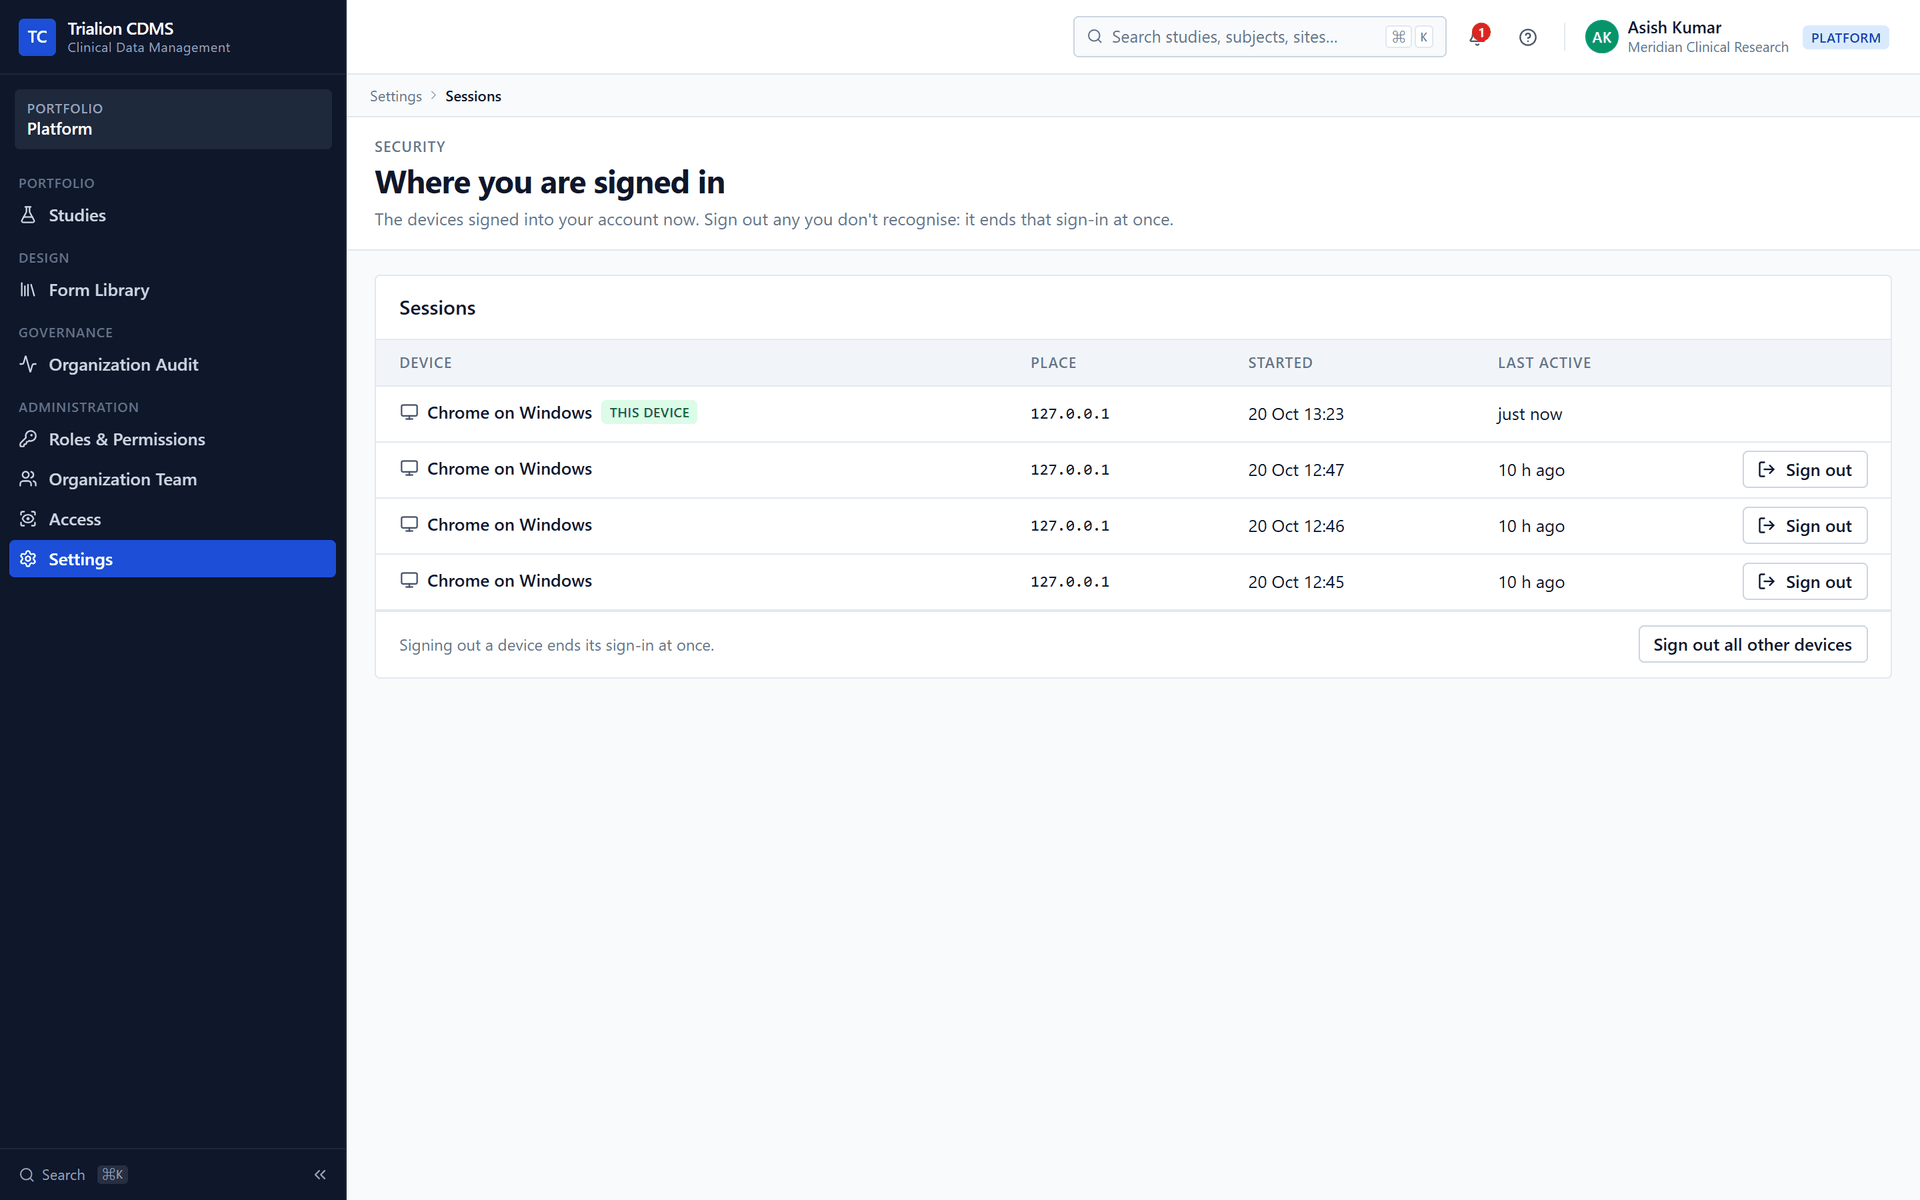Click the Settings gear icon in sidebar
The height and width of the screenshot is (1200, 1920).
click(x=28, y=559)
